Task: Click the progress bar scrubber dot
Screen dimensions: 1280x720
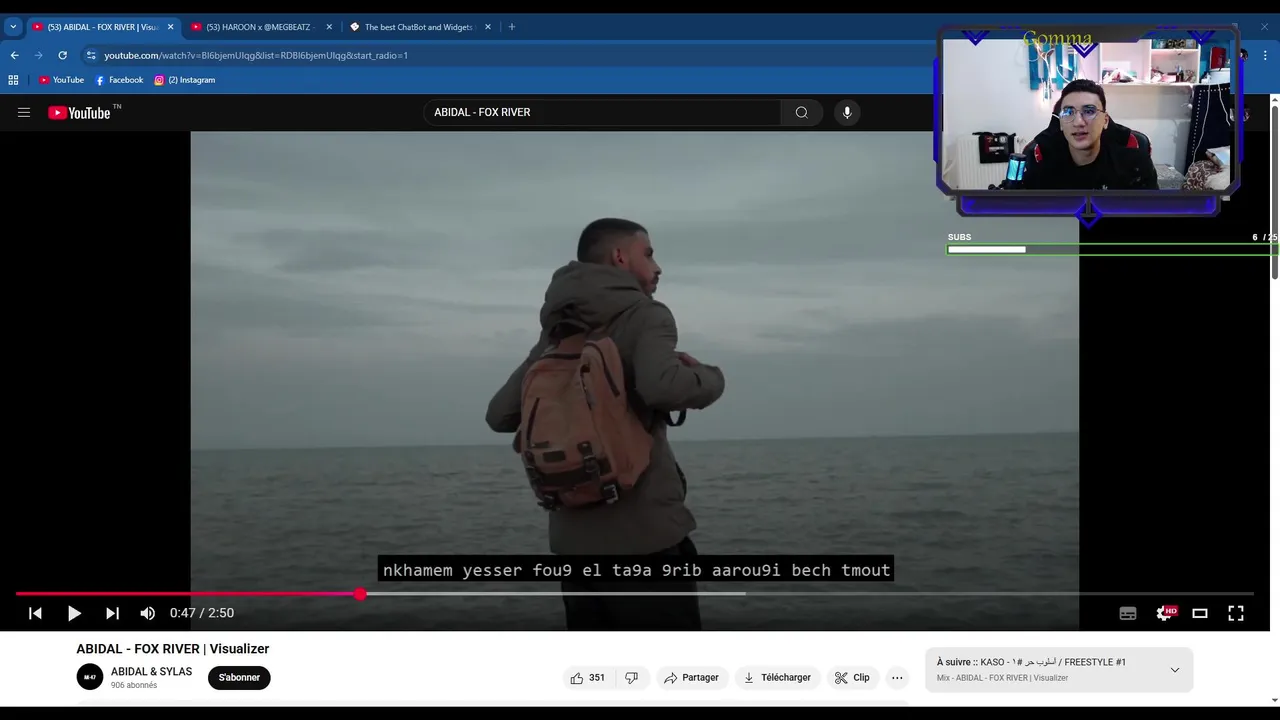Action: pos(360,594)
